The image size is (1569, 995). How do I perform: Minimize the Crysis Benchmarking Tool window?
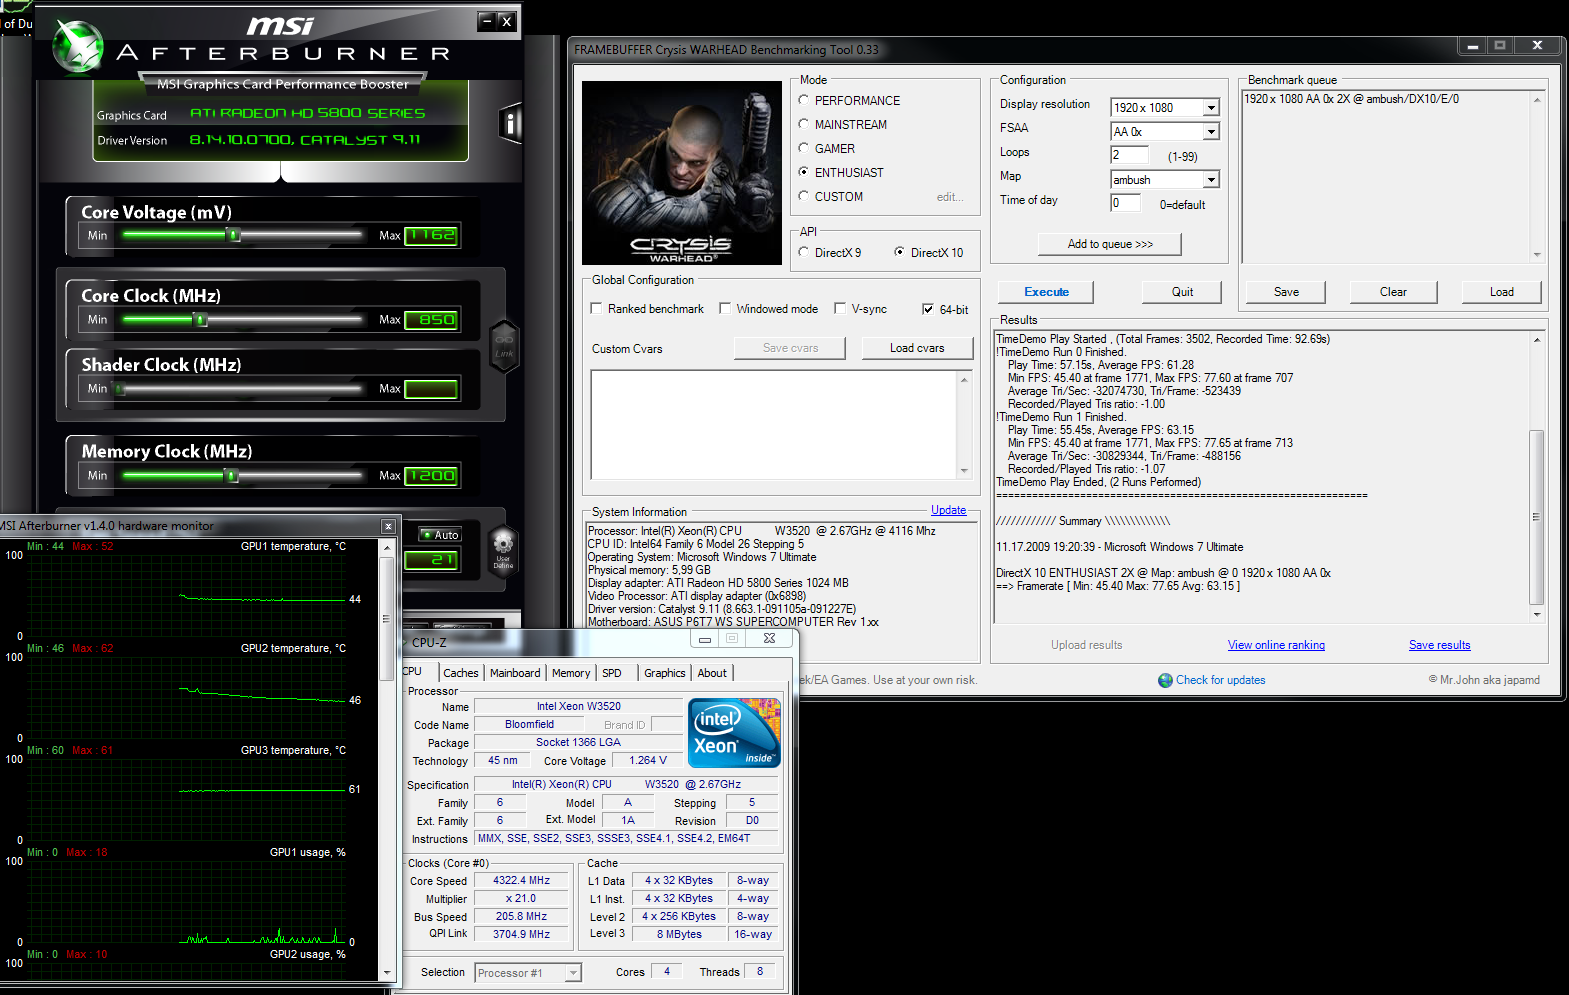(1472, 46)
